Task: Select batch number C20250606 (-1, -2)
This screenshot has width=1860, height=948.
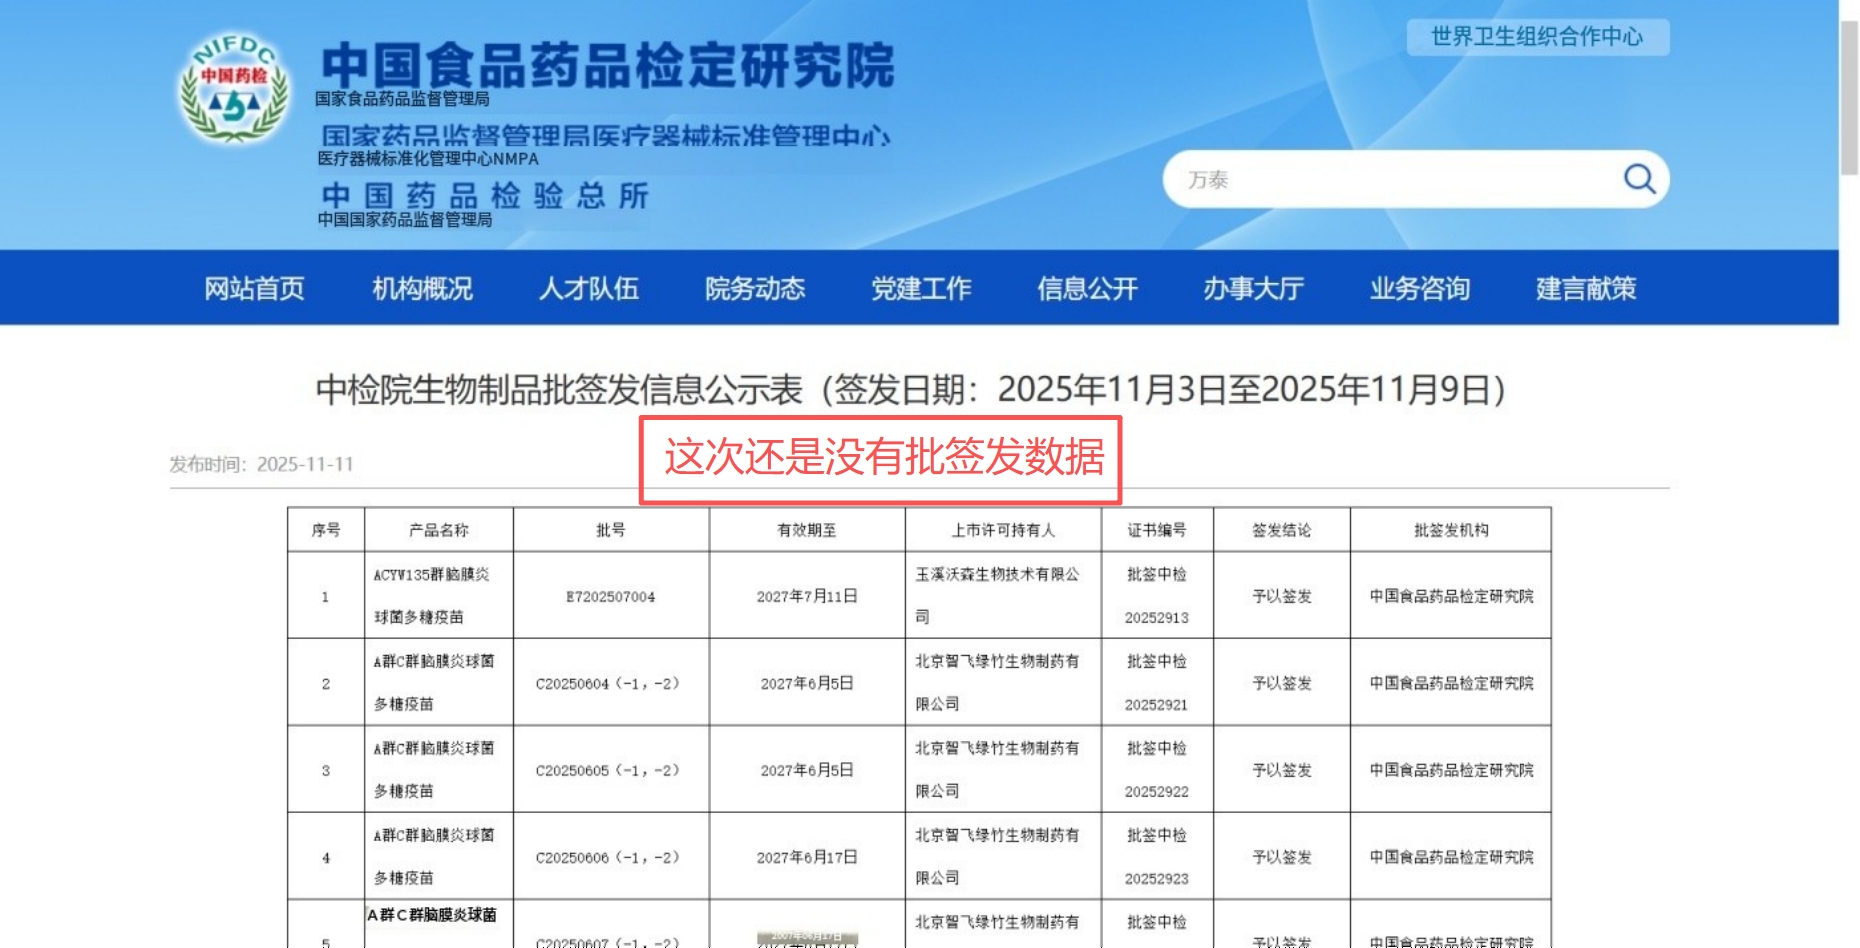Action: click(x=608, y=858)
